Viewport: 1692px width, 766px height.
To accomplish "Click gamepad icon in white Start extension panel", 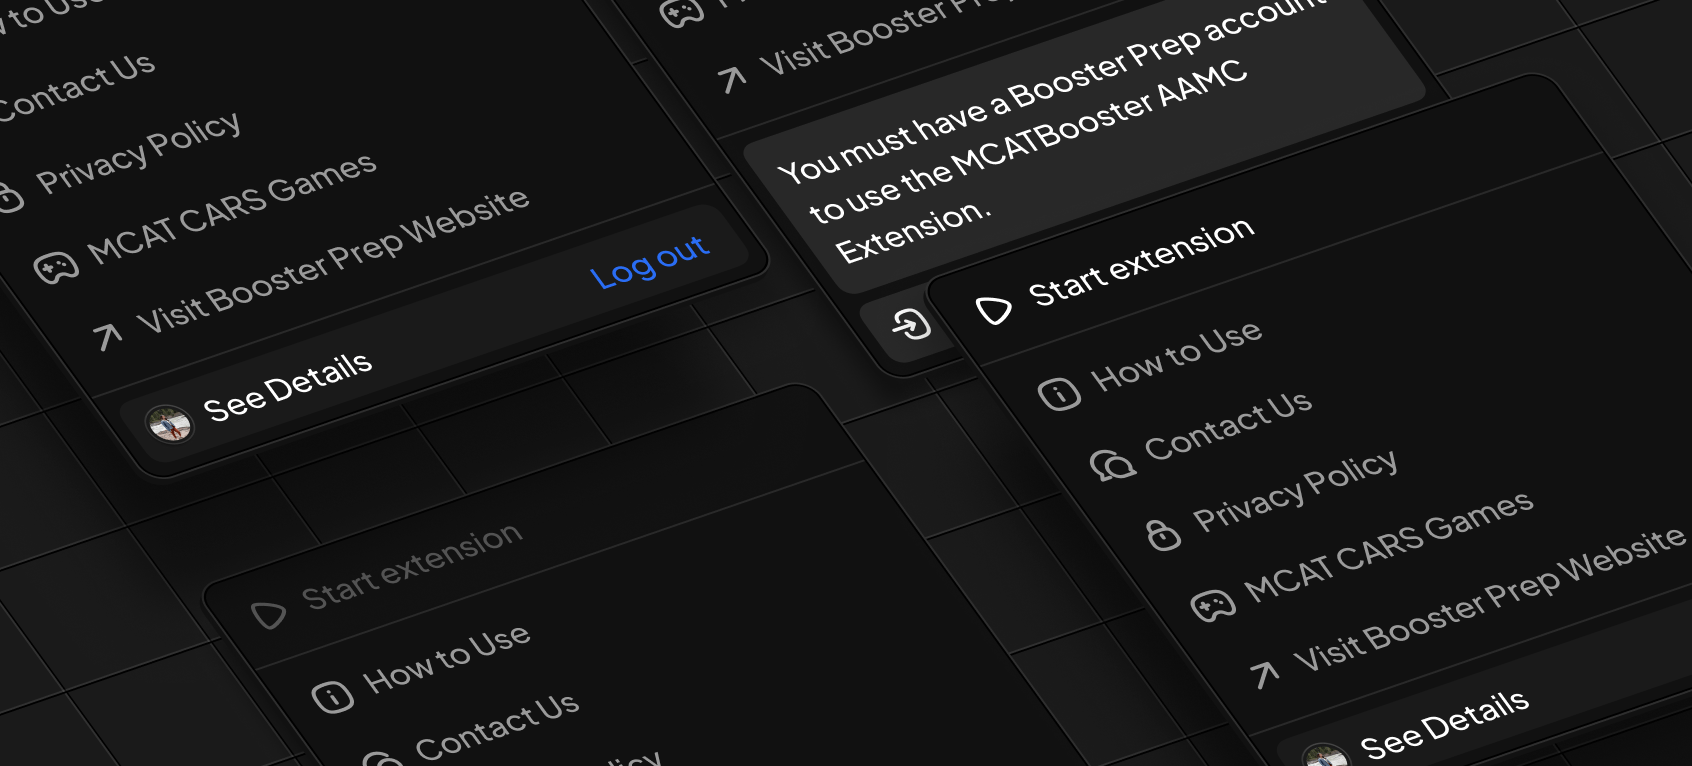I will click(1213, 605).
